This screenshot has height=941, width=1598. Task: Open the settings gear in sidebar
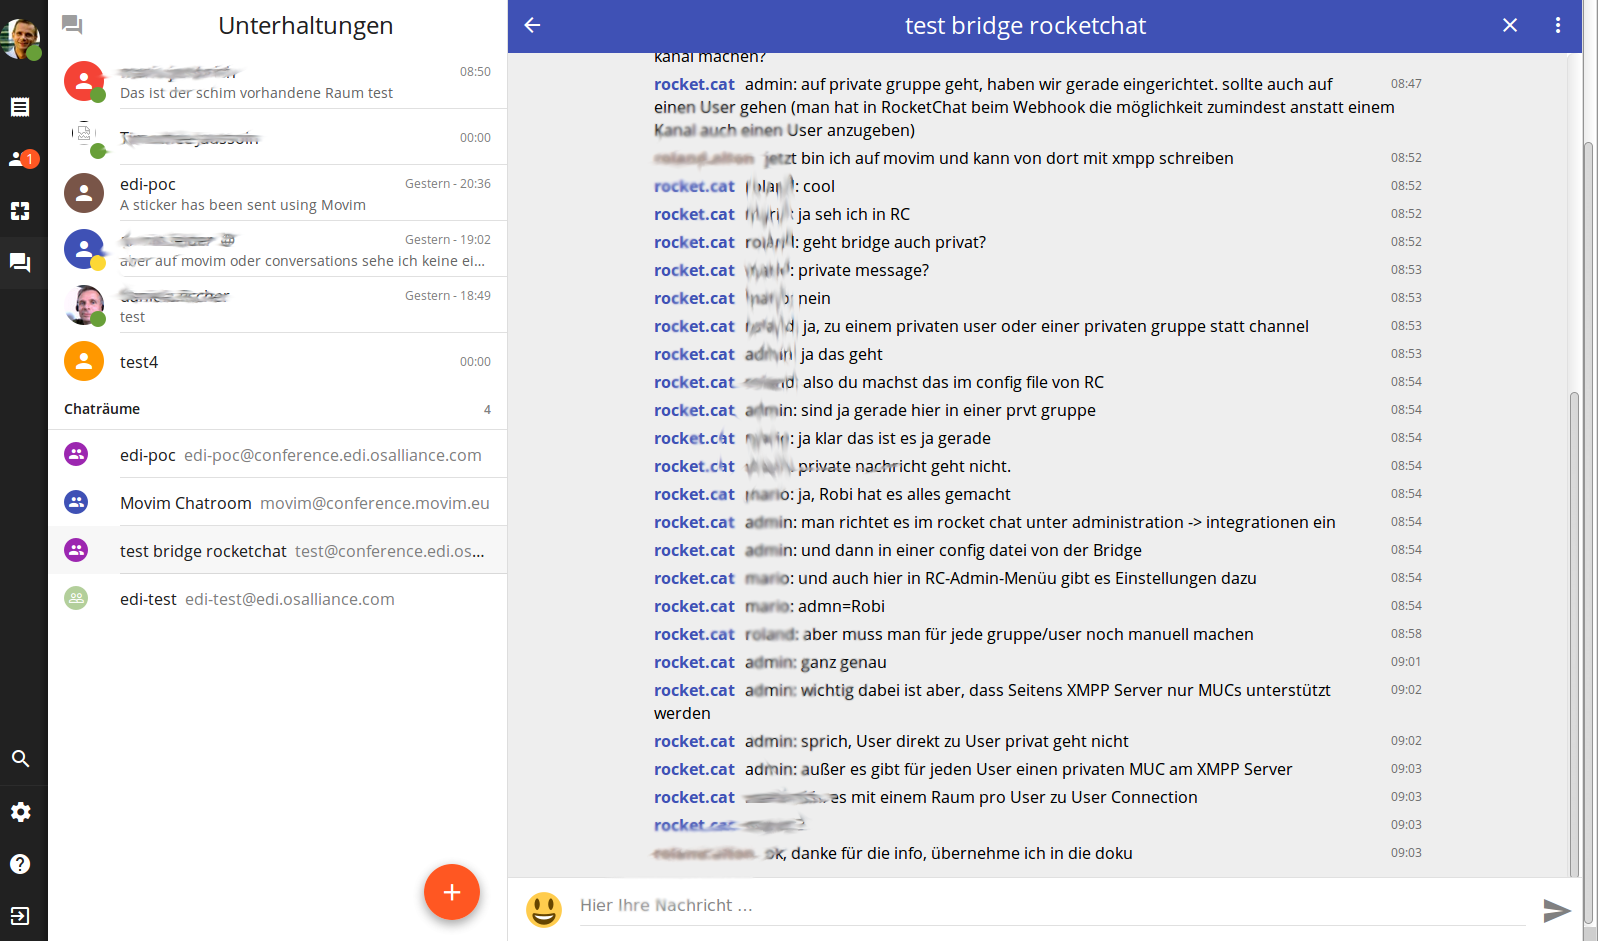(20, 812)
